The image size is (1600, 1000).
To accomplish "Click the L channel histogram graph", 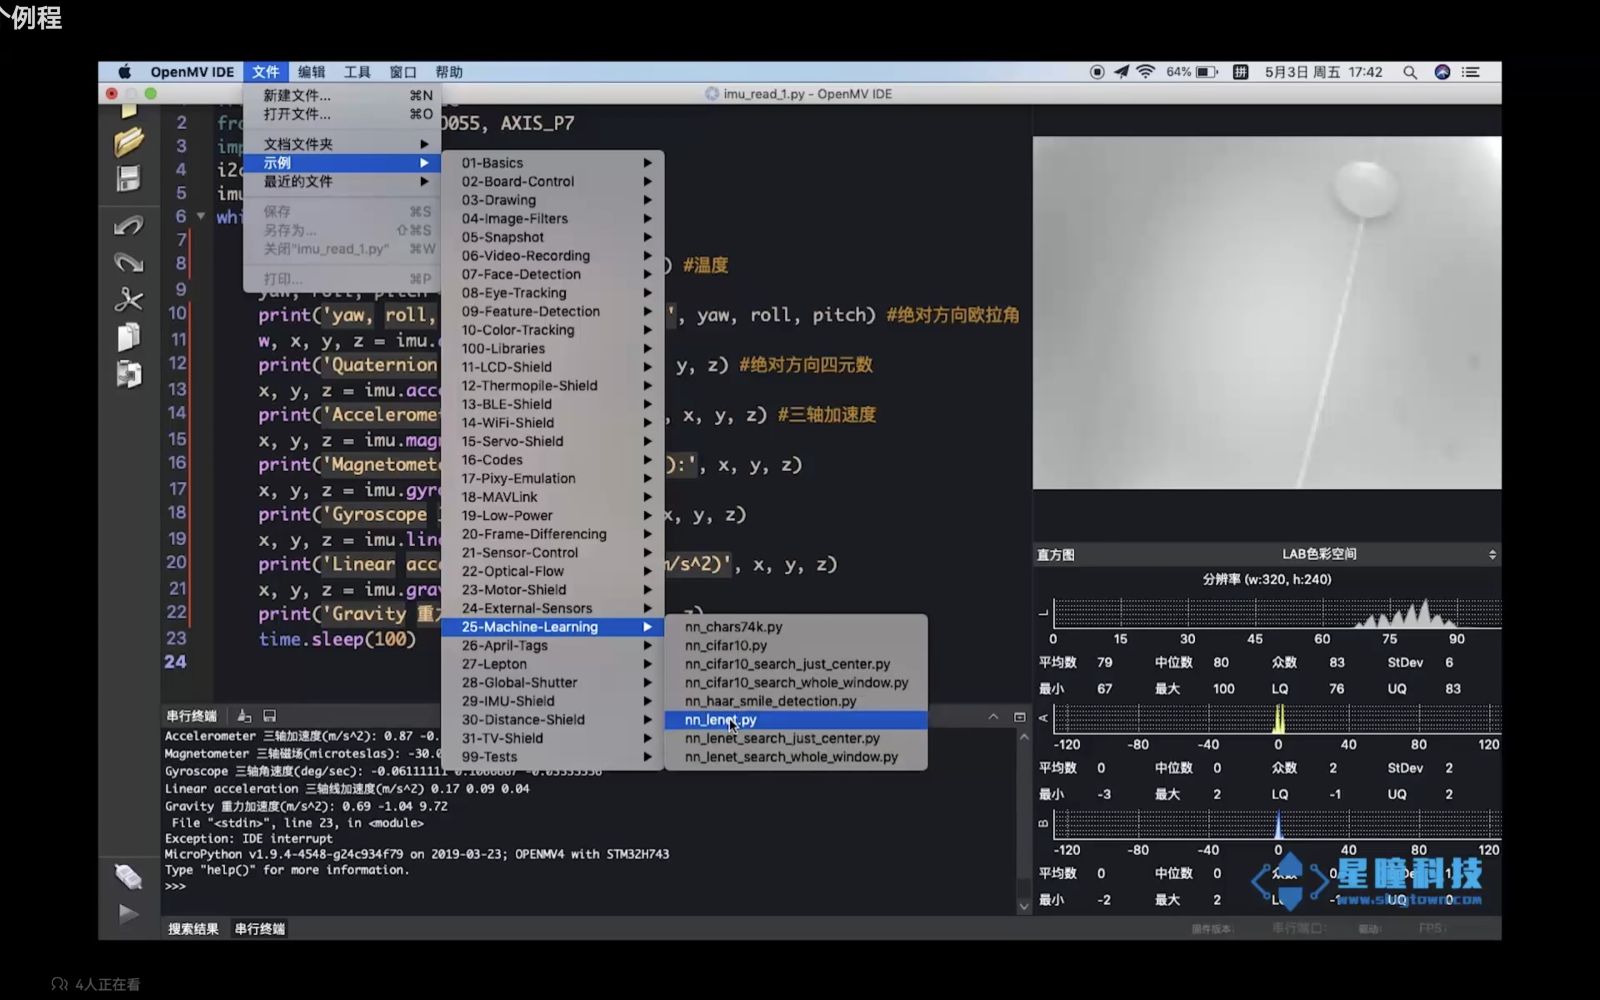I will click(1276, 613).
